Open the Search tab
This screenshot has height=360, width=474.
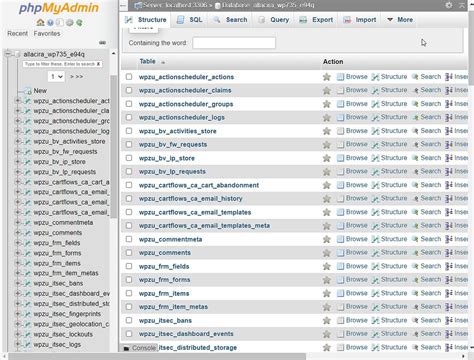click(x=230, y=20)
